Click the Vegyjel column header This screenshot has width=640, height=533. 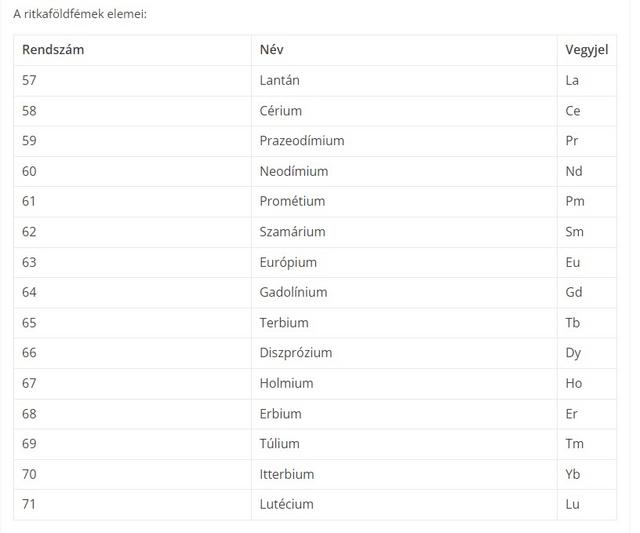click(586, 50)
